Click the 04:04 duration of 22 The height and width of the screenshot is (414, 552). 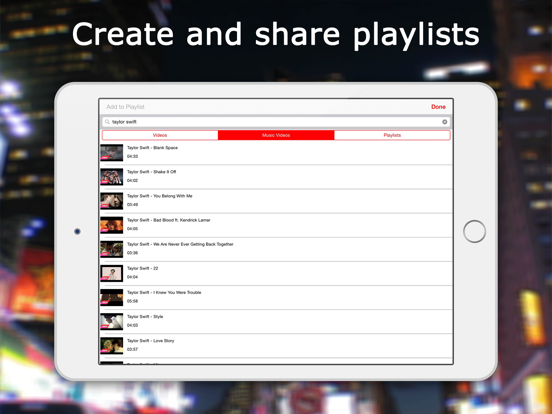click(132, 277)
